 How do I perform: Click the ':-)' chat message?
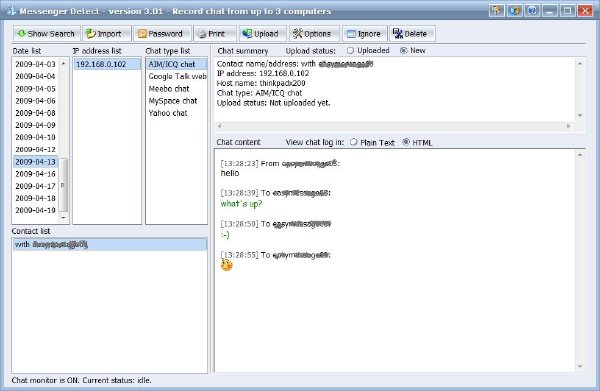[225, 235]
